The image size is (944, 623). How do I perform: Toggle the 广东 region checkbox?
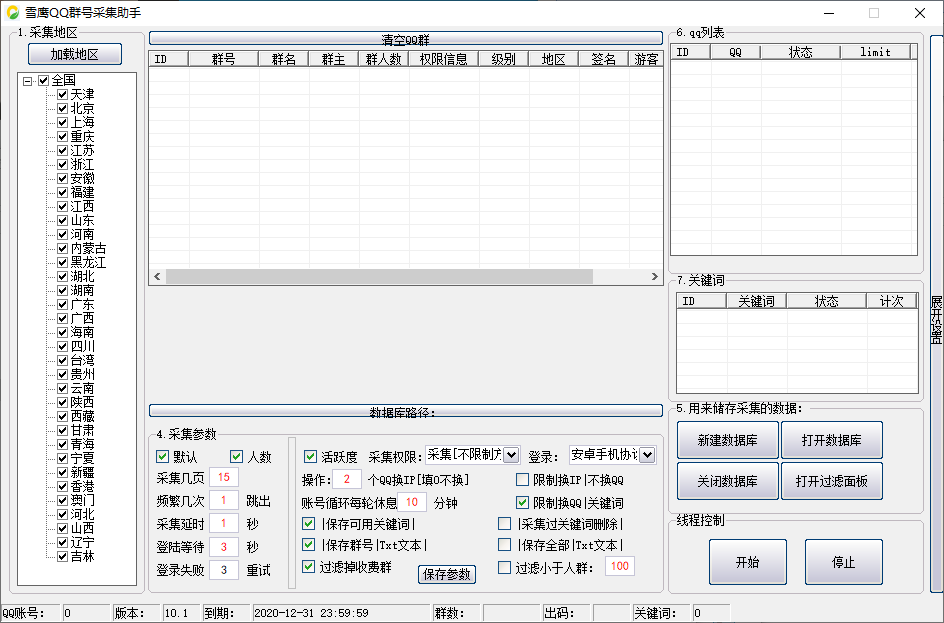62,305
